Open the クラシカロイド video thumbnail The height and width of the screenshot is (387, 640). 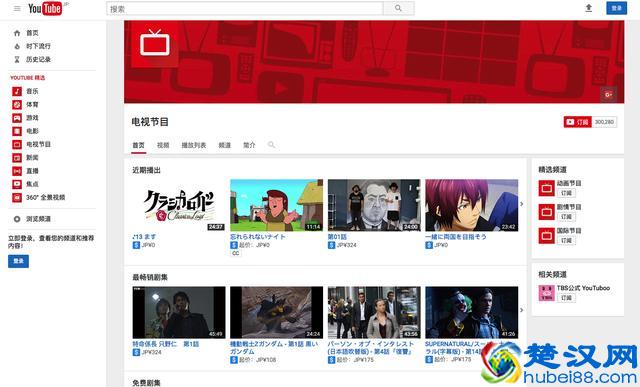coord(179,205)
